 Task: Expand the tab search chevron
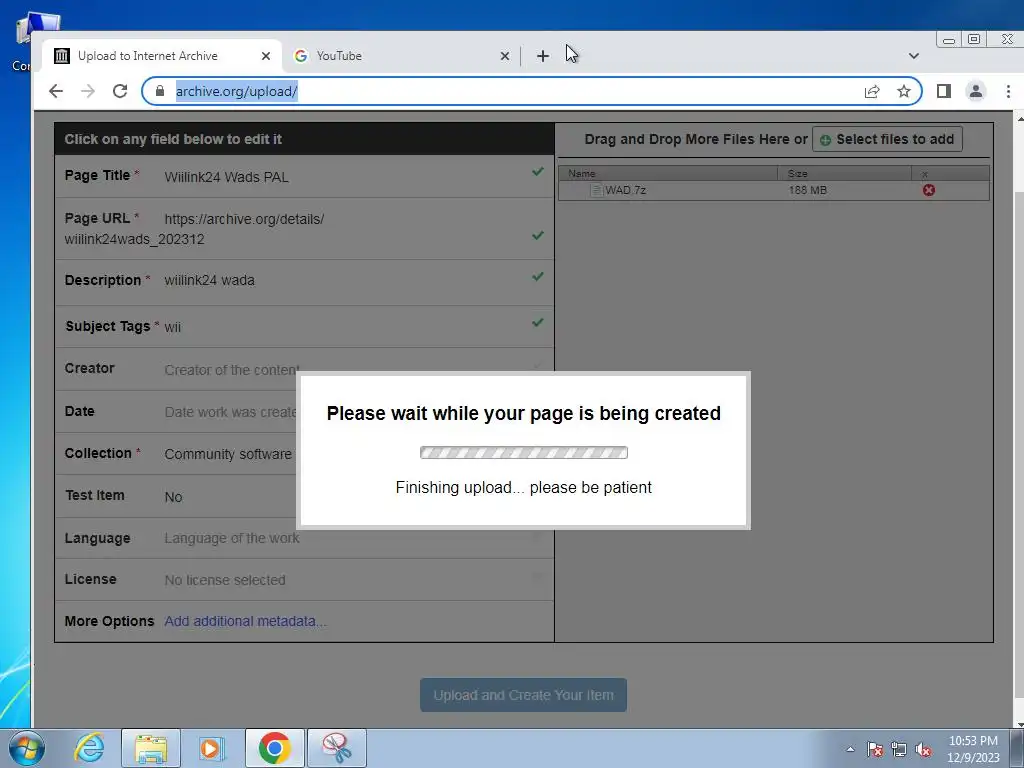[914, 56]
